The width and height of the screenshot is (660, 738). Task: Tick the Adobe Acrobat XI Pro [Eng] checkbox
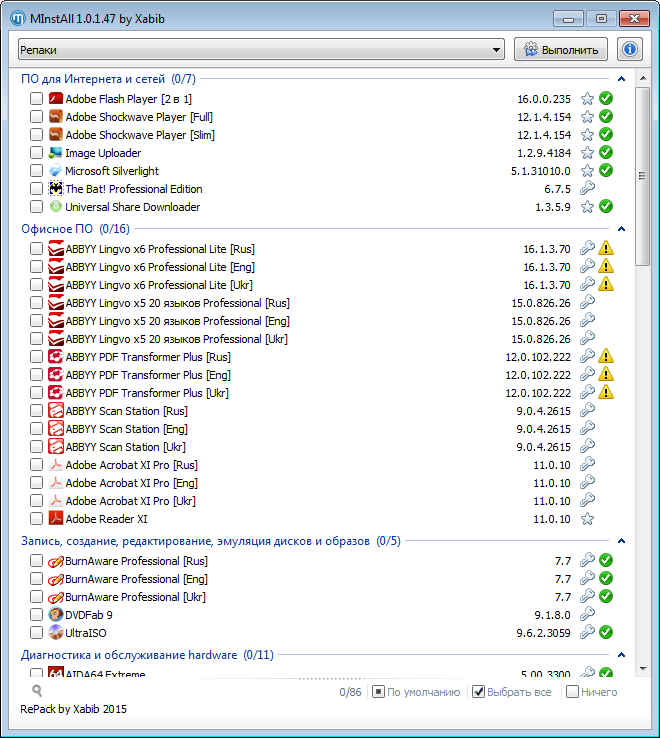[x=36, y=483]
